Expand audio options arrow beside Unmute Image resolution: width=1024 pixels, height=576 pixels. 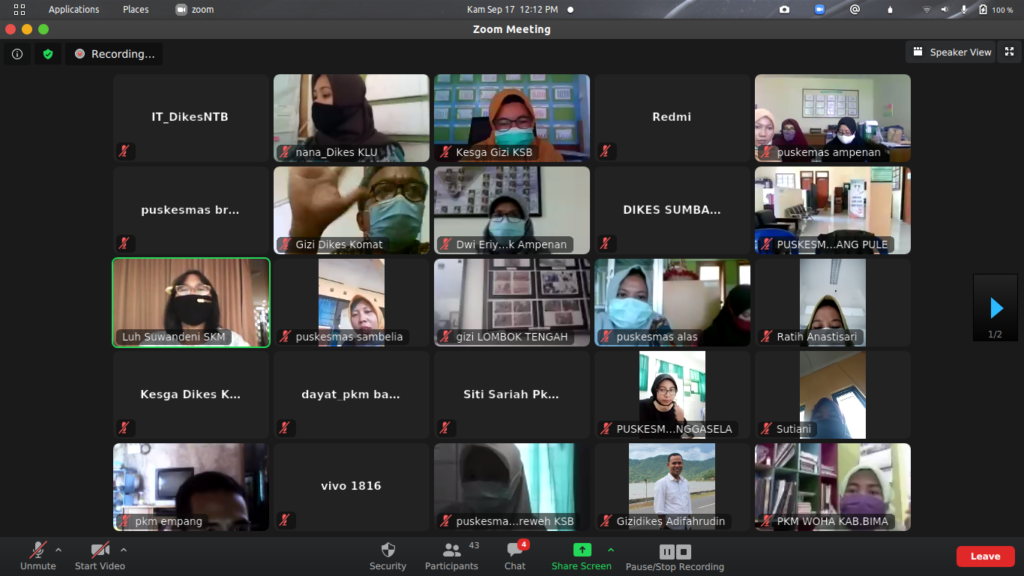(58, 550)
